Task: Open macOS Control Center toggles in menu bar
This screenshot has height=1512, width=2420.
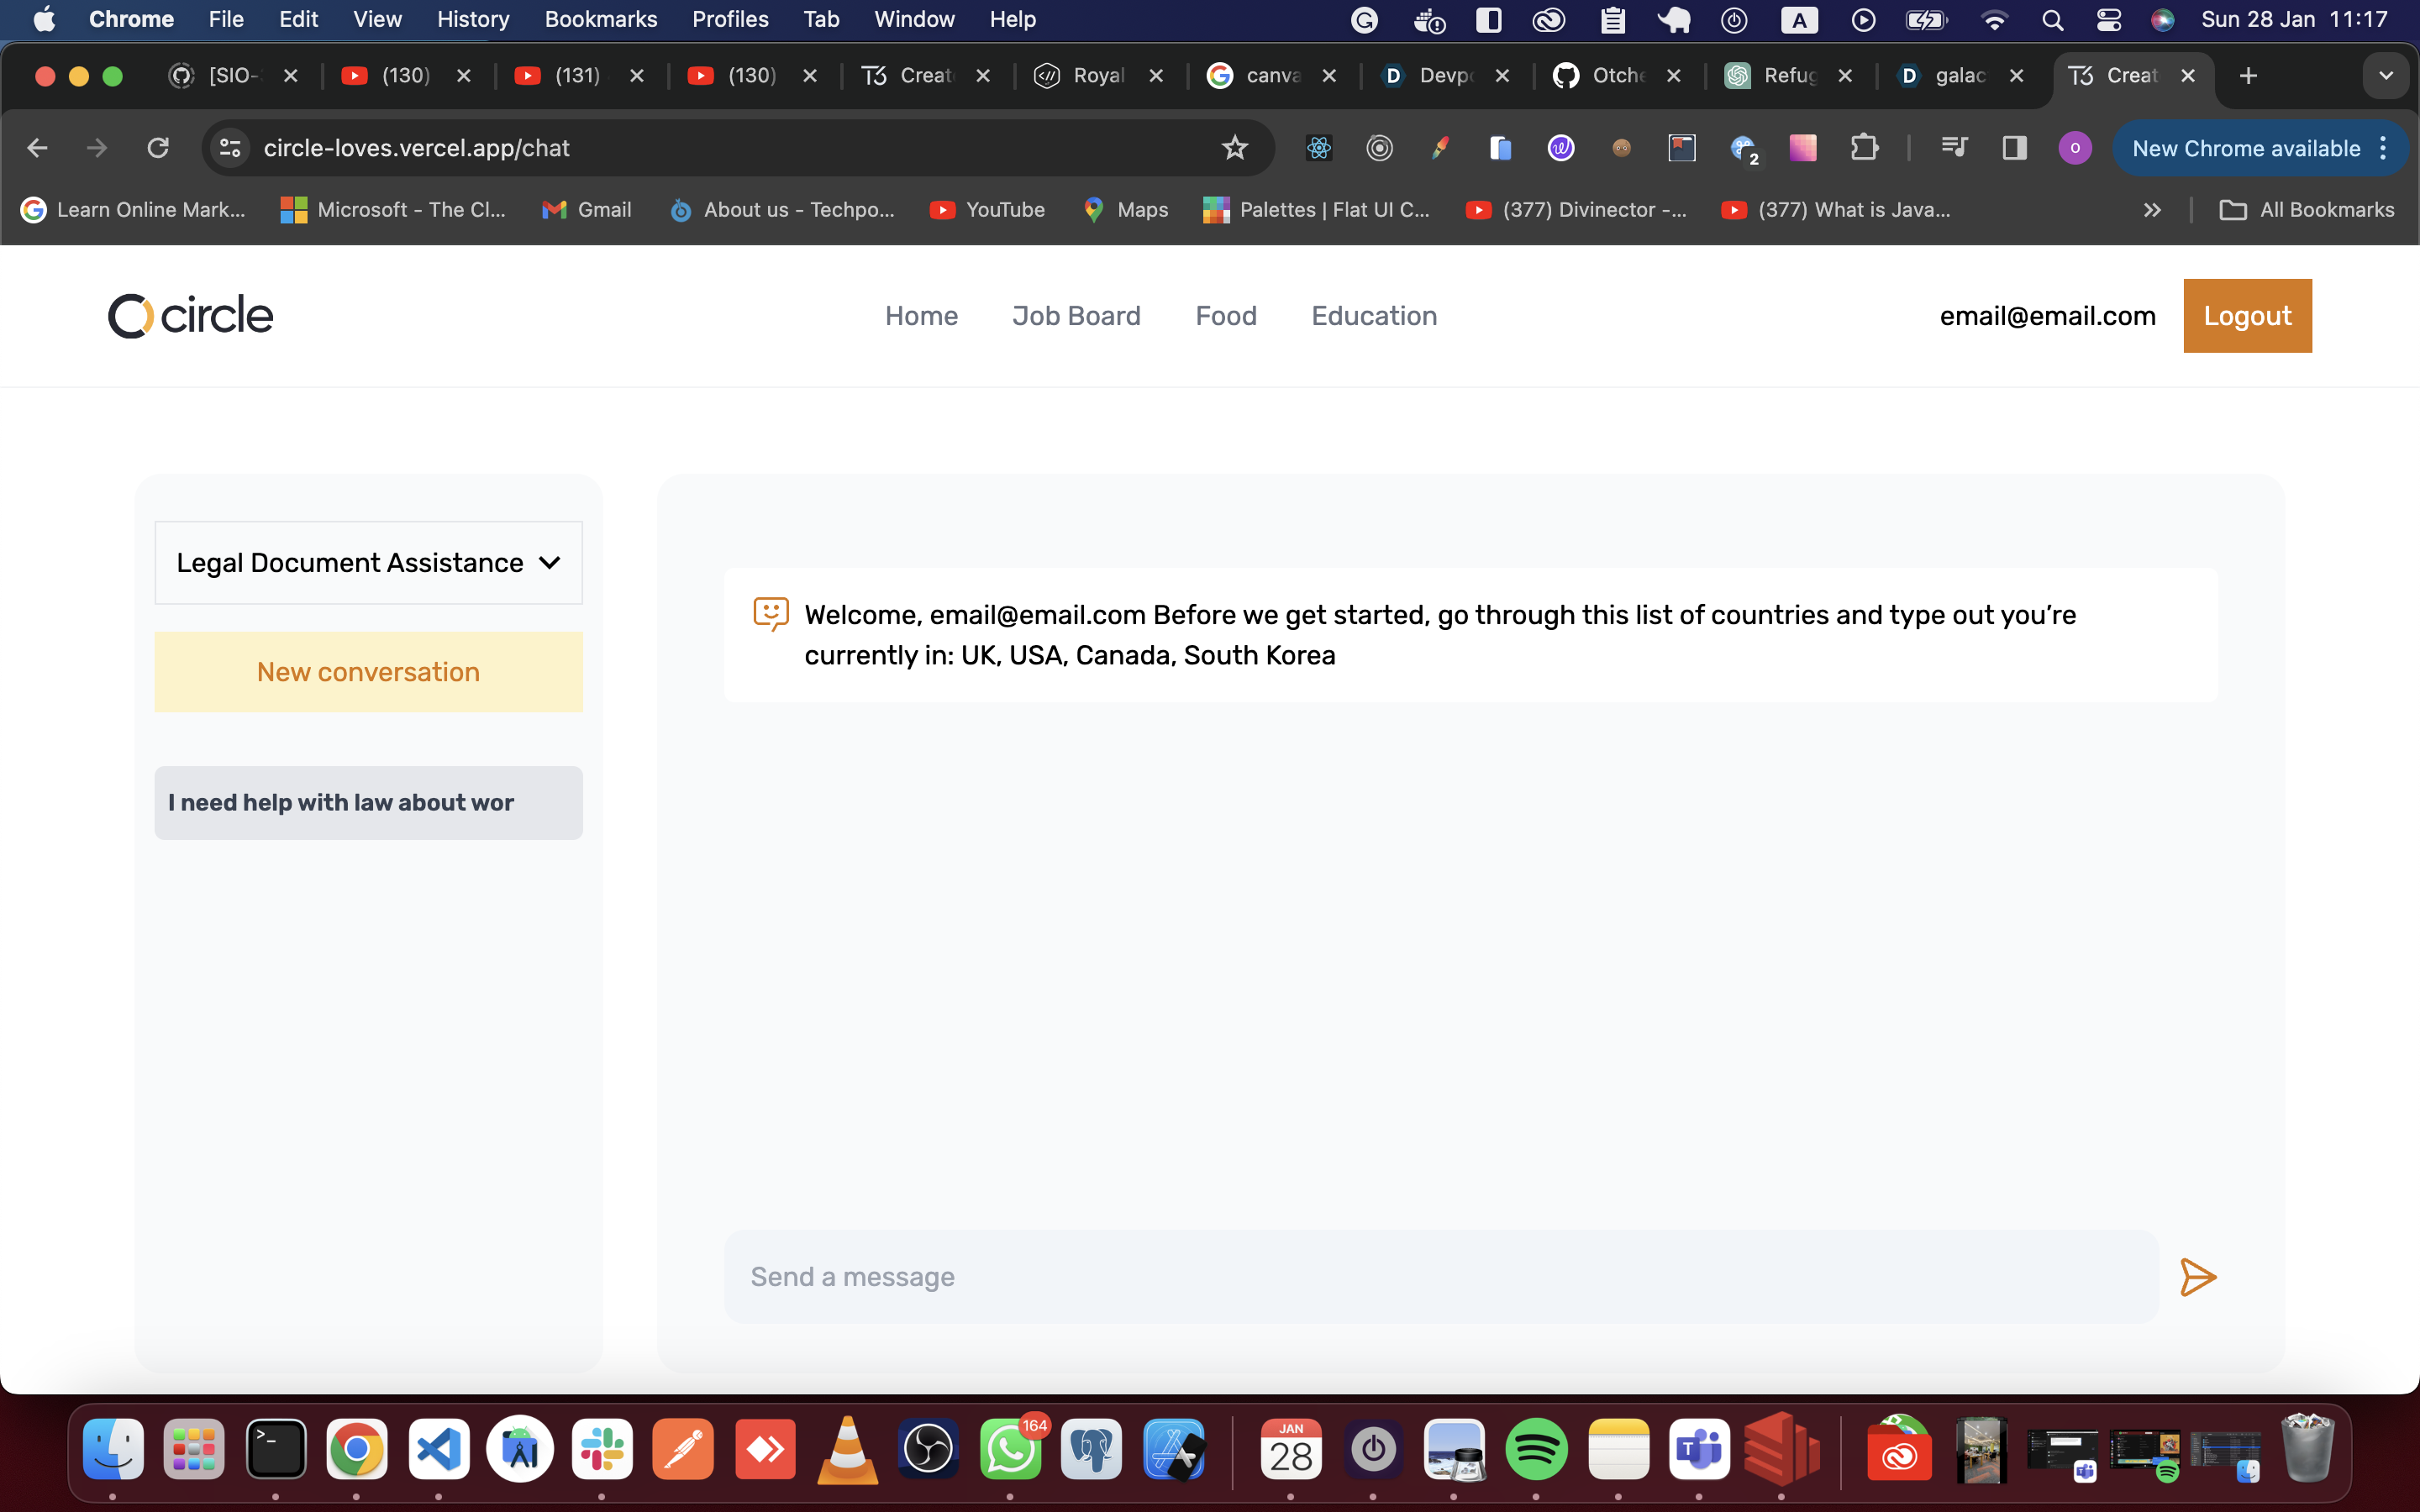Action: pos(2108,20)
